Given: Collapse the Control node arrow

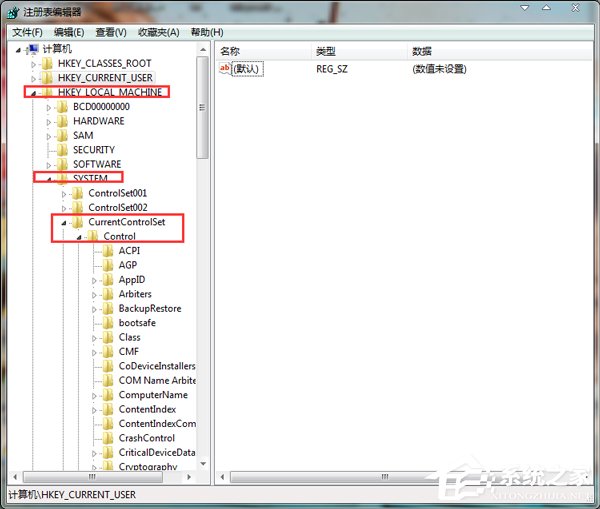Looking at the screenshot, I should 79,237.
